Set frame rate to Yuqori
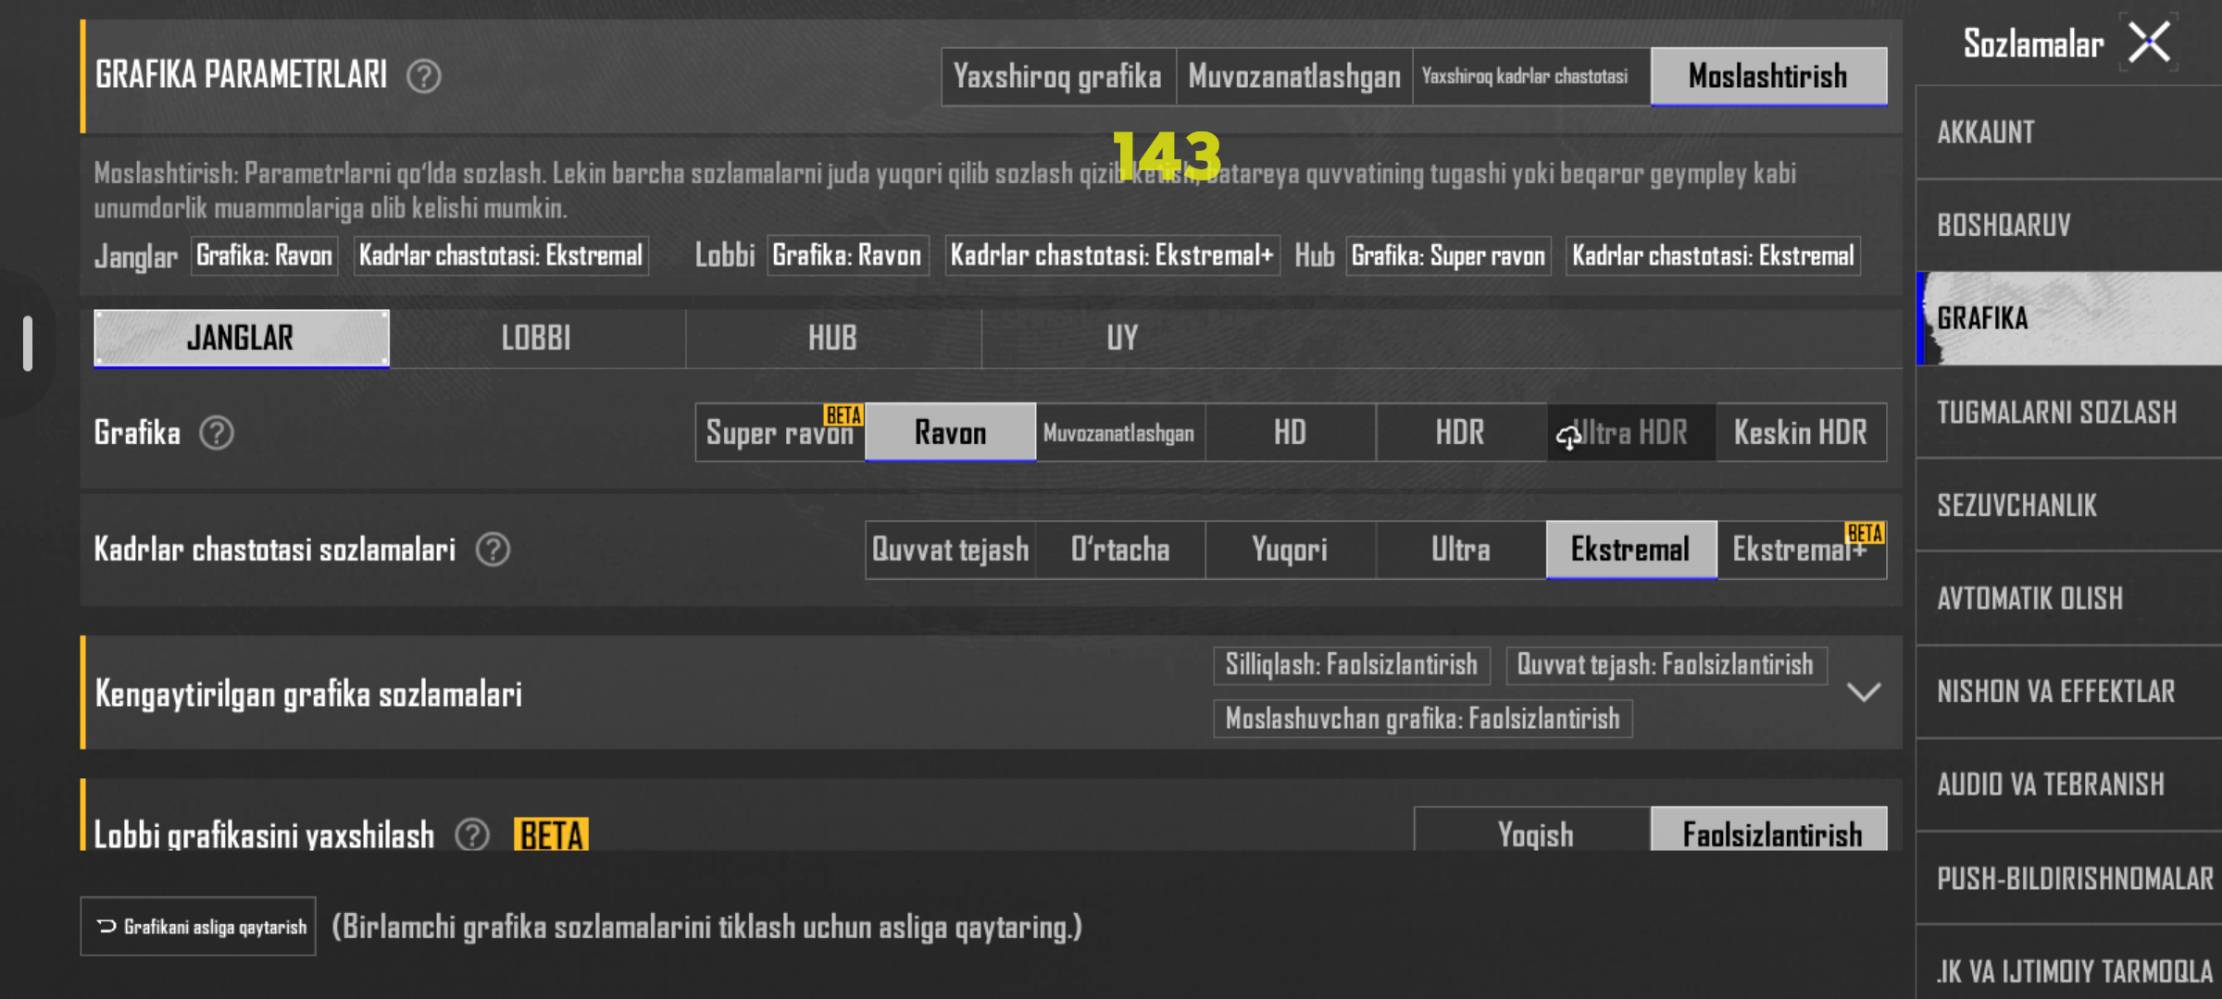Screen dimensions: 2222x999 tap(1290, 549)
